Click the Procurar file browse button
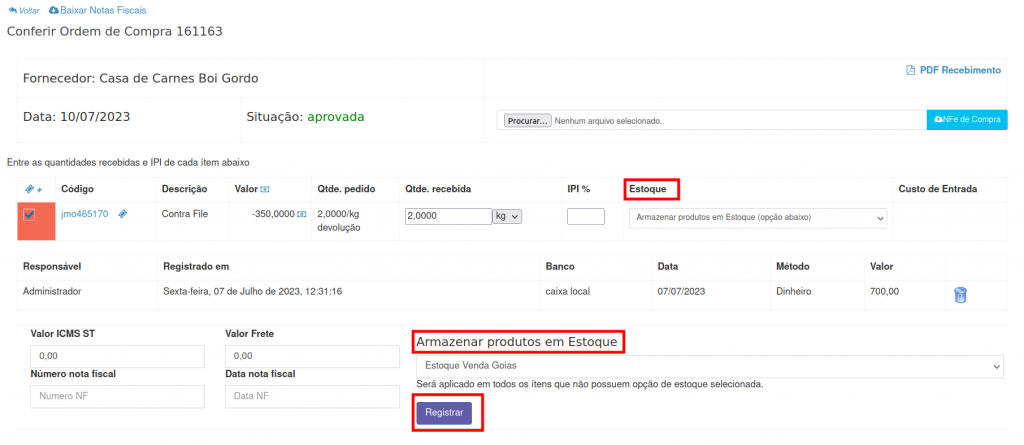1024x445 pixels. (x=527, y=121)
